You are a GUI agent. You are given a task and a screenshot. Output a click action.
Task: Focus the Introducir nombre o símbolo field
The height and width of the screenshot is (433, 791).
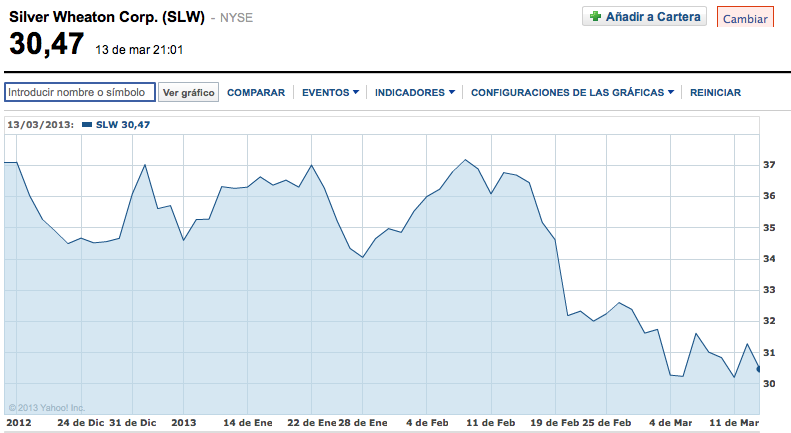pos(80,92)
